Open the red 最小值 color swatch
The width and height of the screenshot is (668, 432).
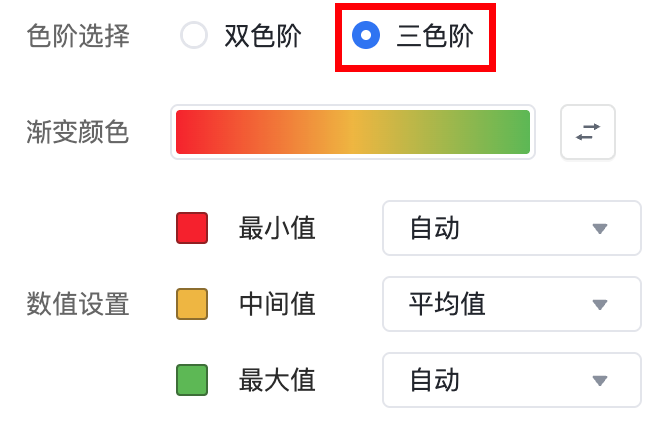(x=192, y=228)
